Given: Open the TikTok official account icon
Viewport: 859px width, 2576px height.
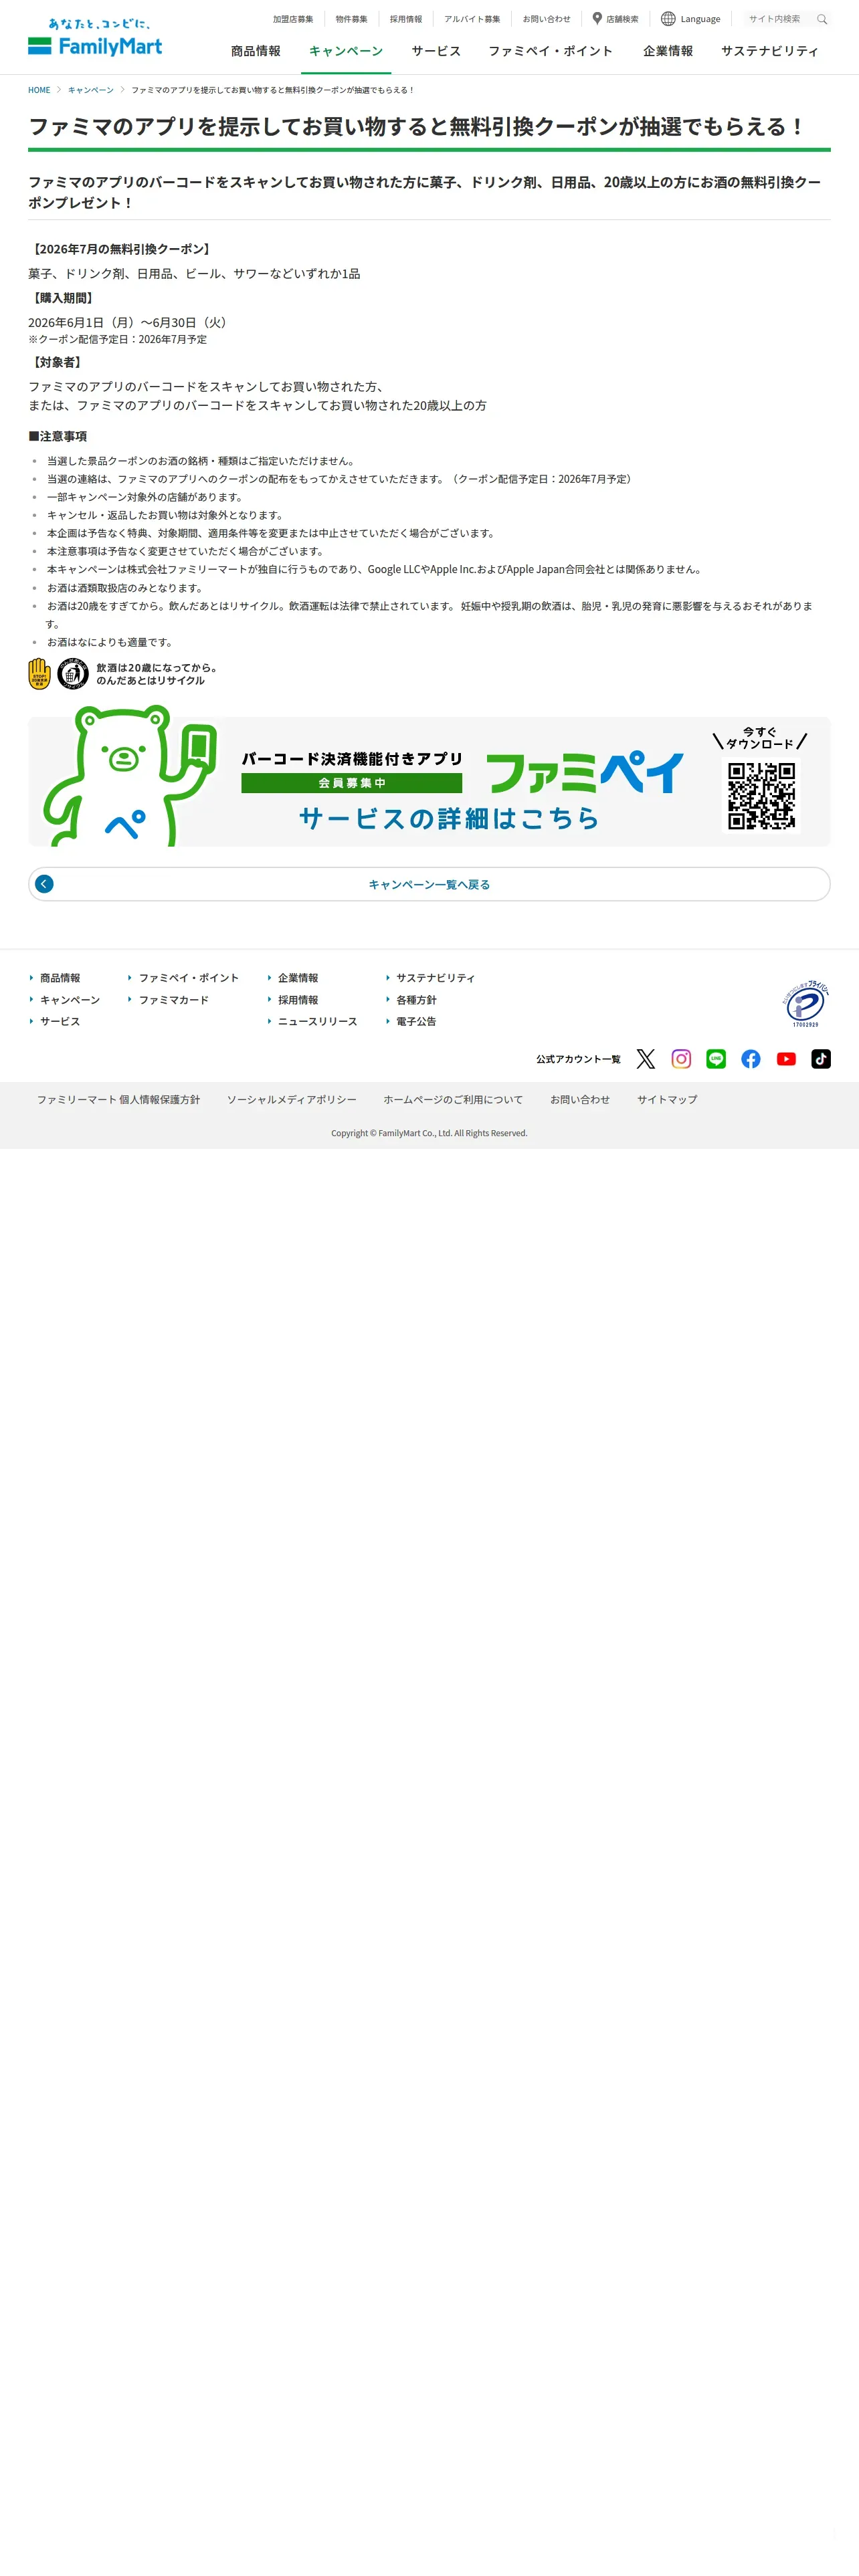Looking at the screenshot, I should (821, 1059).
